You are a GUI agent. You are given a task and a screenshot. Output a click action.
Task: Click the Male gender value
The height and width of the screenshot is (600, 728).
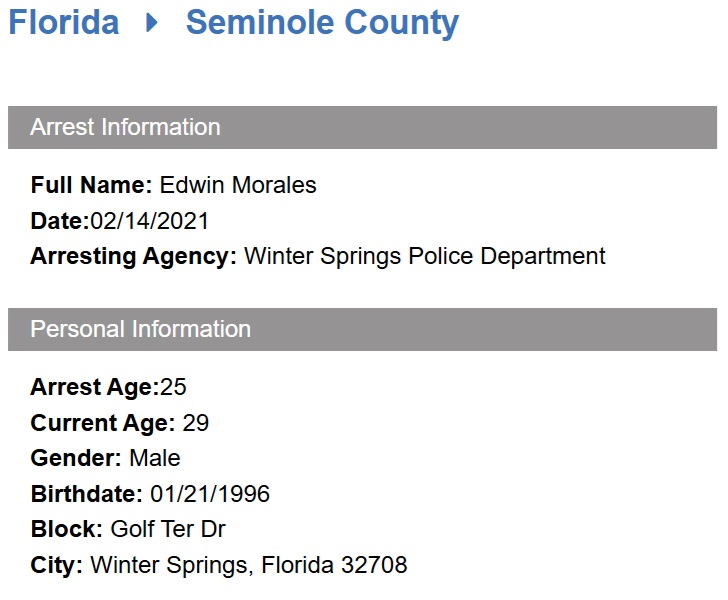[155, 458]
